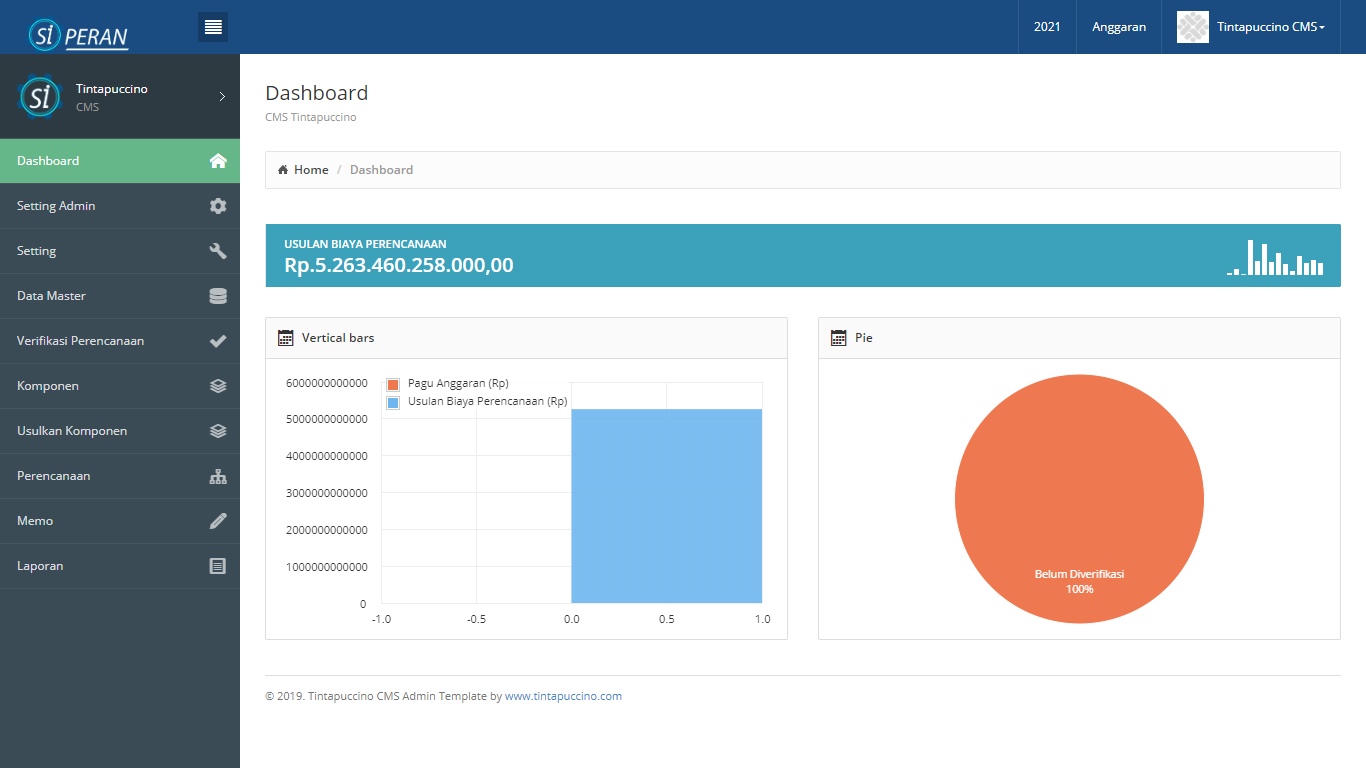1366x768 pixels.
Task: Click the Setting Admin gear icon
Action: pyautogui.click(x=218, y=206)
